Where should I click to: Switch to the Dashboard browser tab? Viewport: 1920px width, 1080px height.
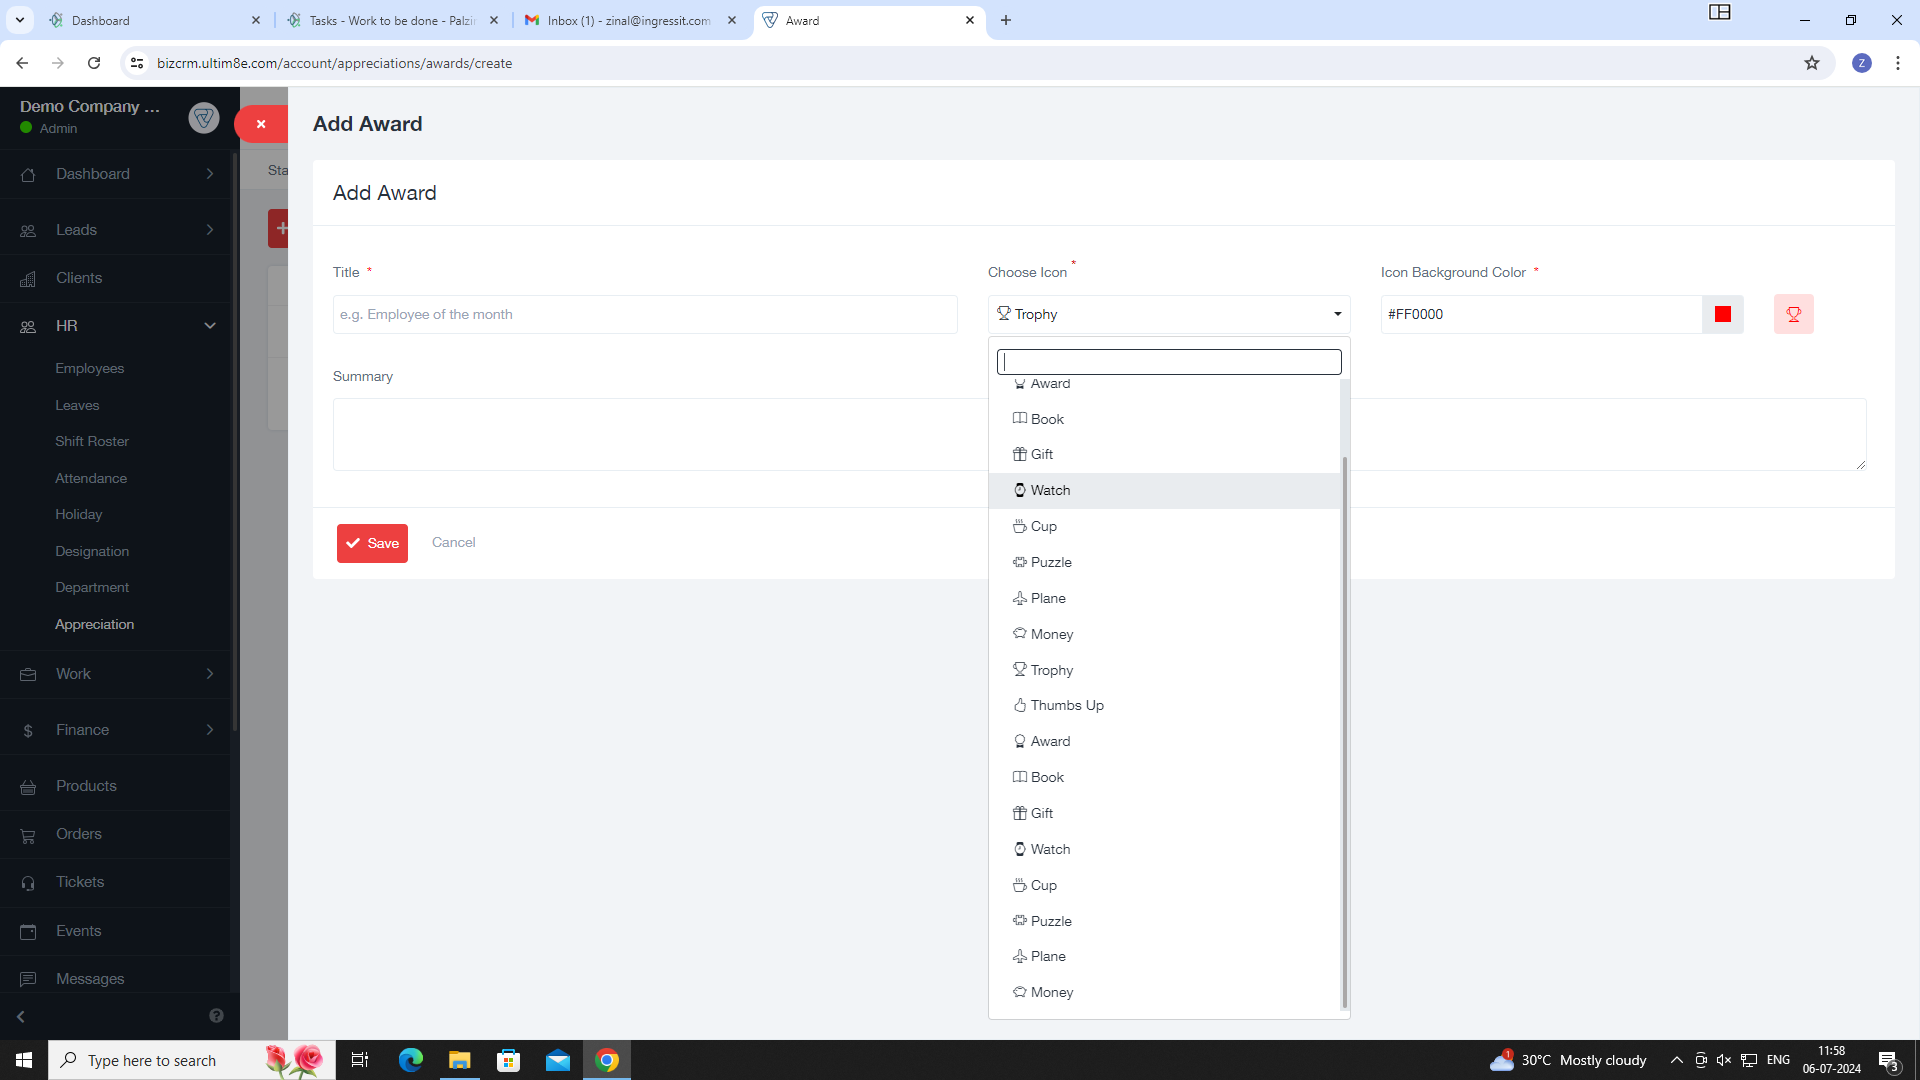(x=155, y=20)
